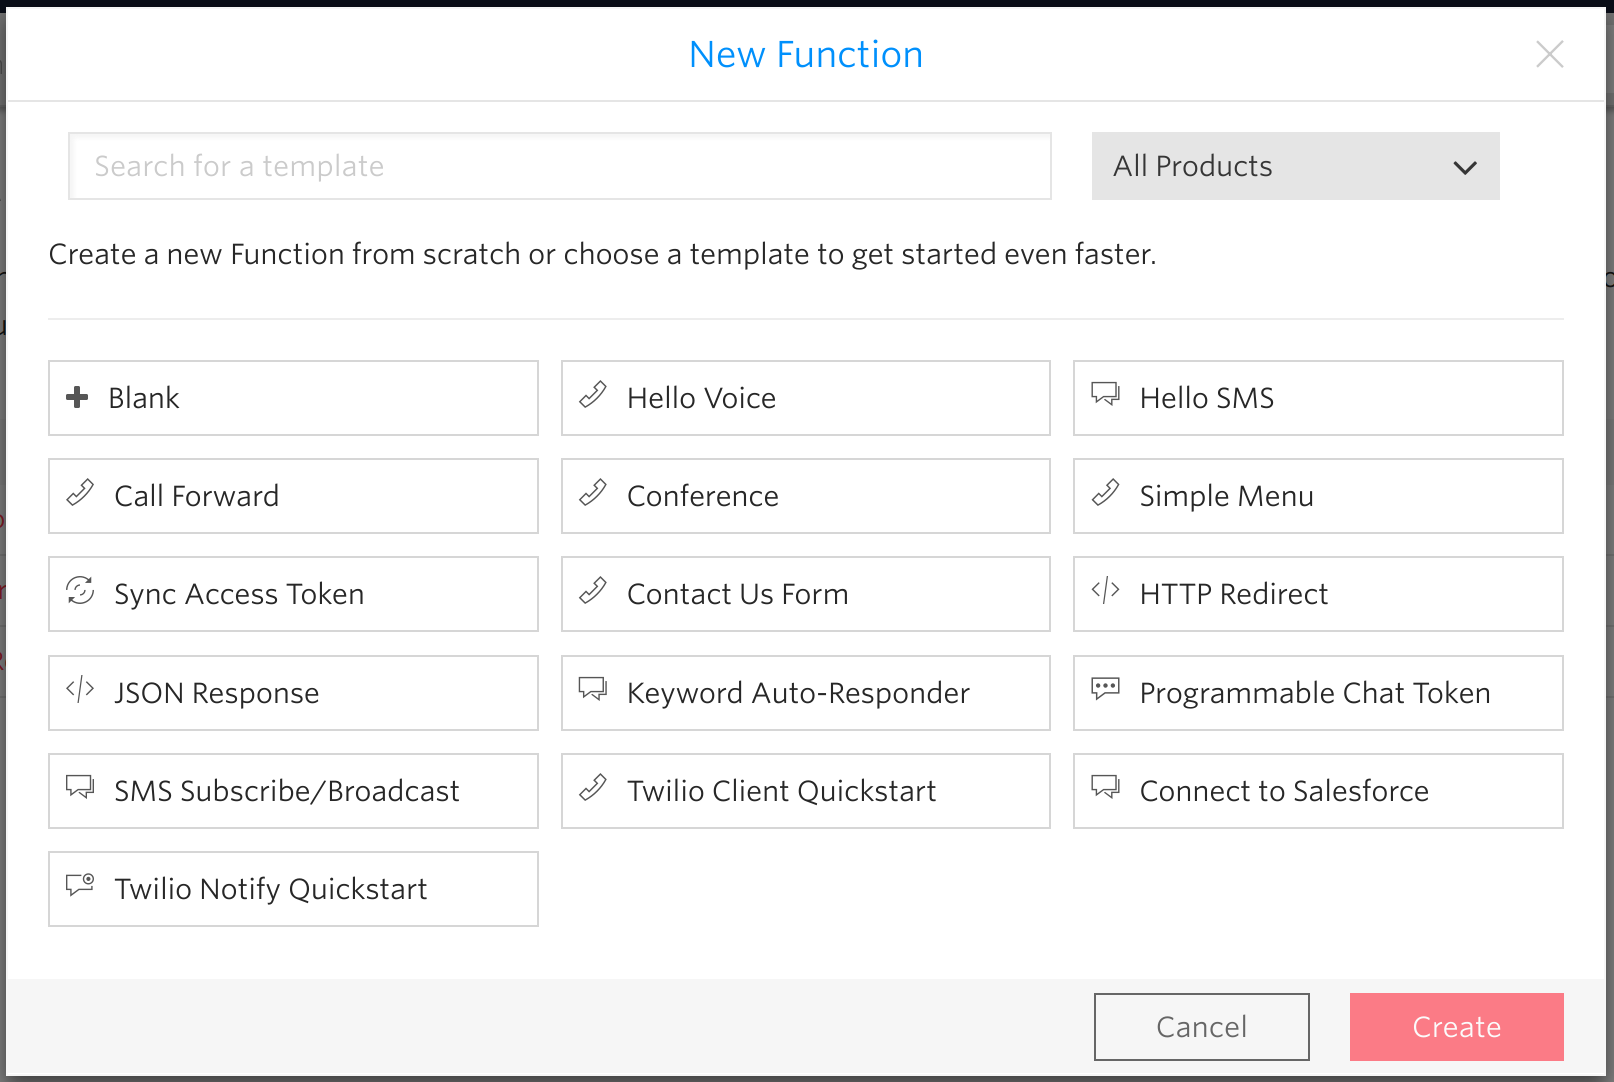Click the notify icon beside Twilio Notify Quickstart
Viewport: 1614px width, 1082px height.
point(80,885)
